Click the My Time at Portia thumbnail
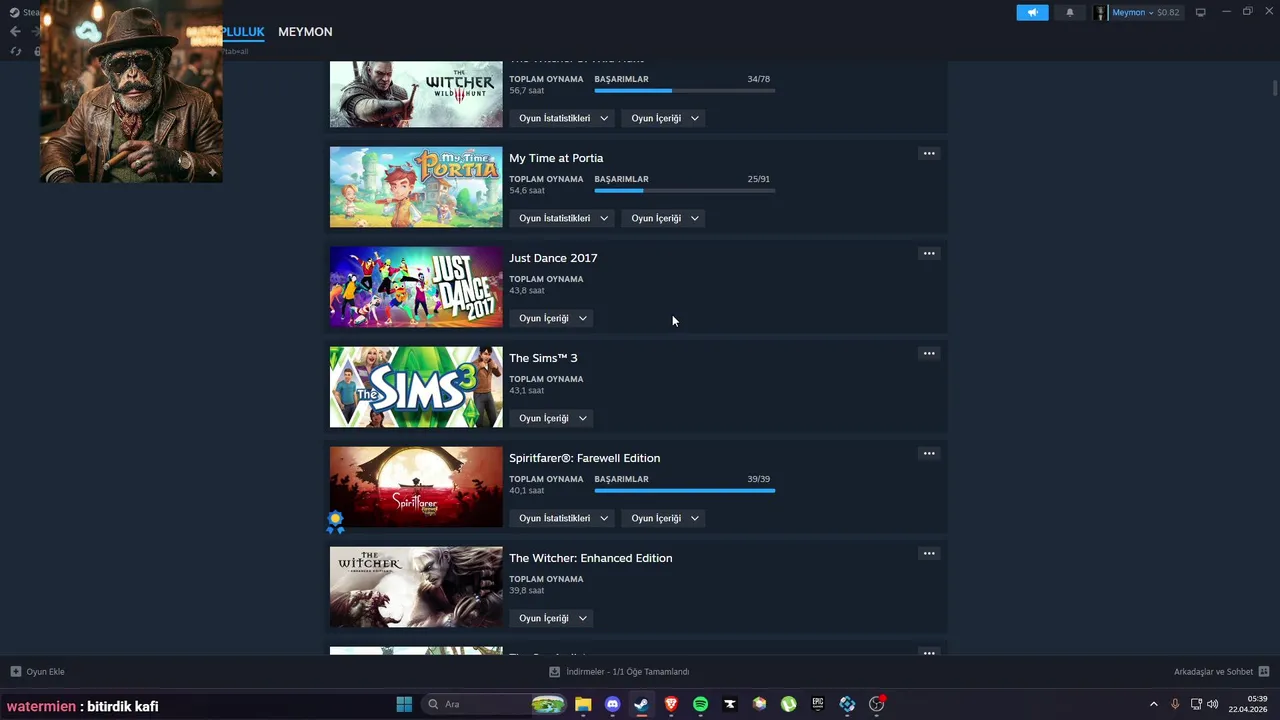The image size is (1280, 720). pyautogui.click(x=416, y=187)
